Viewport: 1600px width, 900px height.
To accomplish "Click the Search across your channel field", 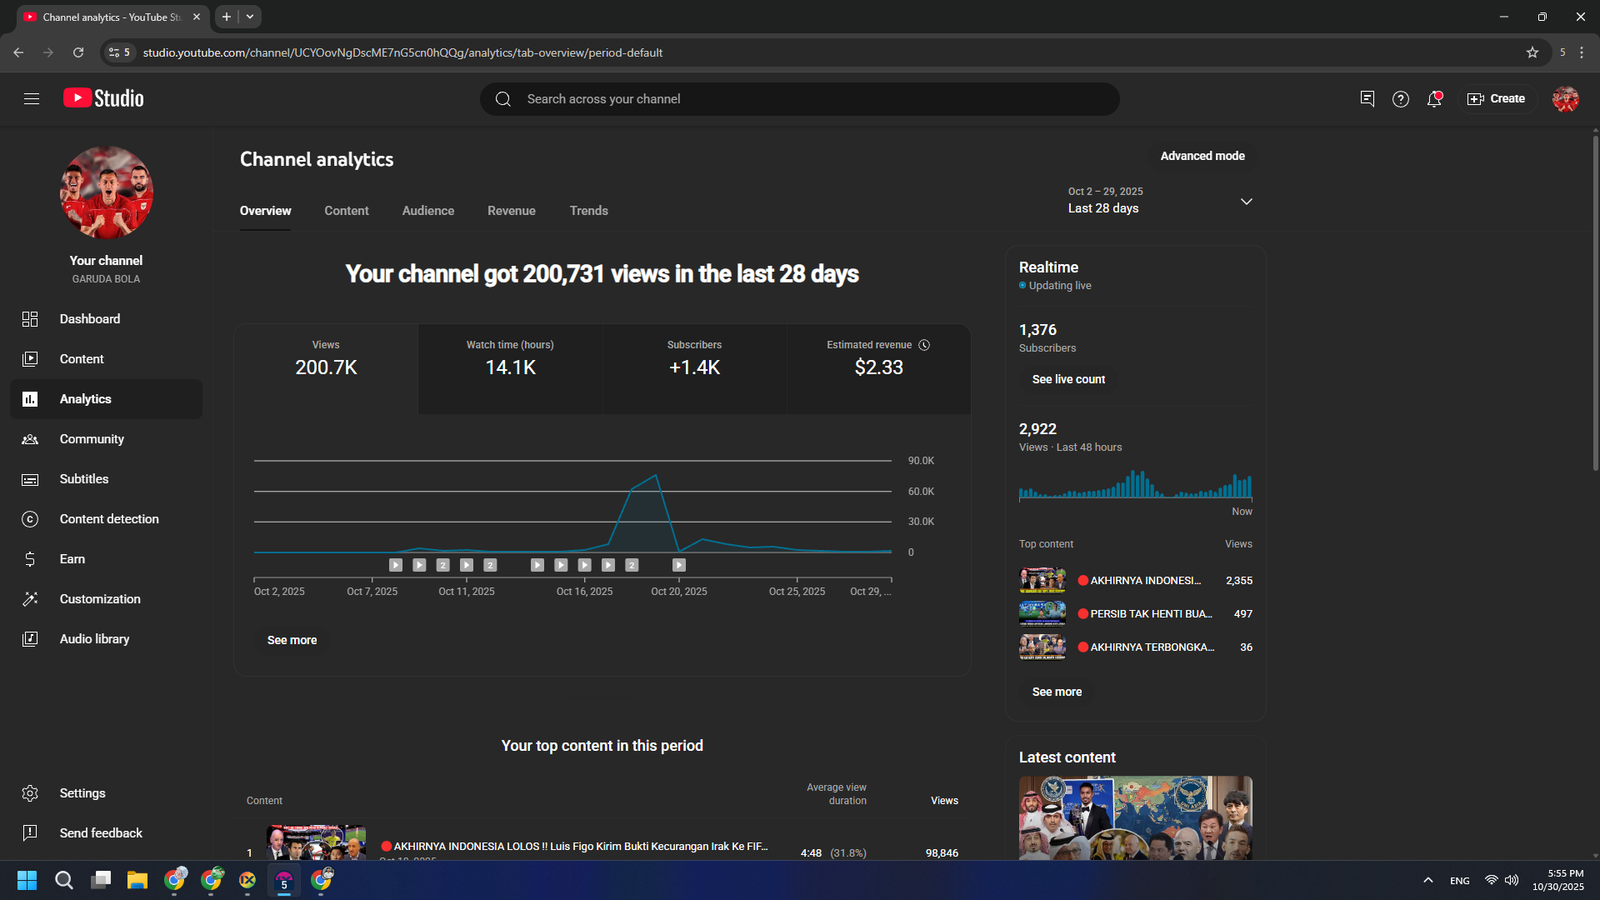I will (x=800, y=99).
